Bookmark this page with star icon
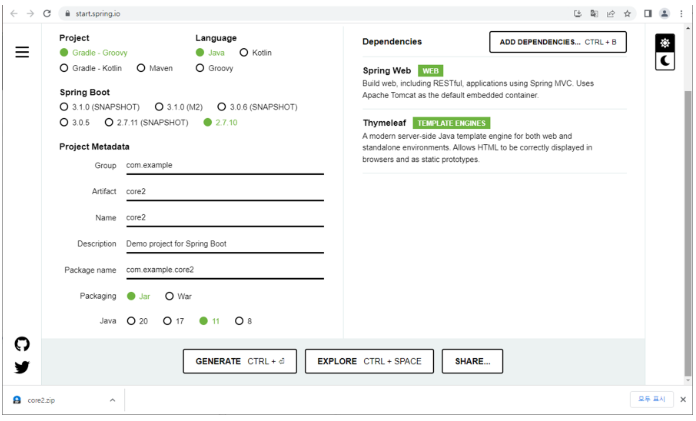Viewport: 696px width, 421px height. coord(627,14)
